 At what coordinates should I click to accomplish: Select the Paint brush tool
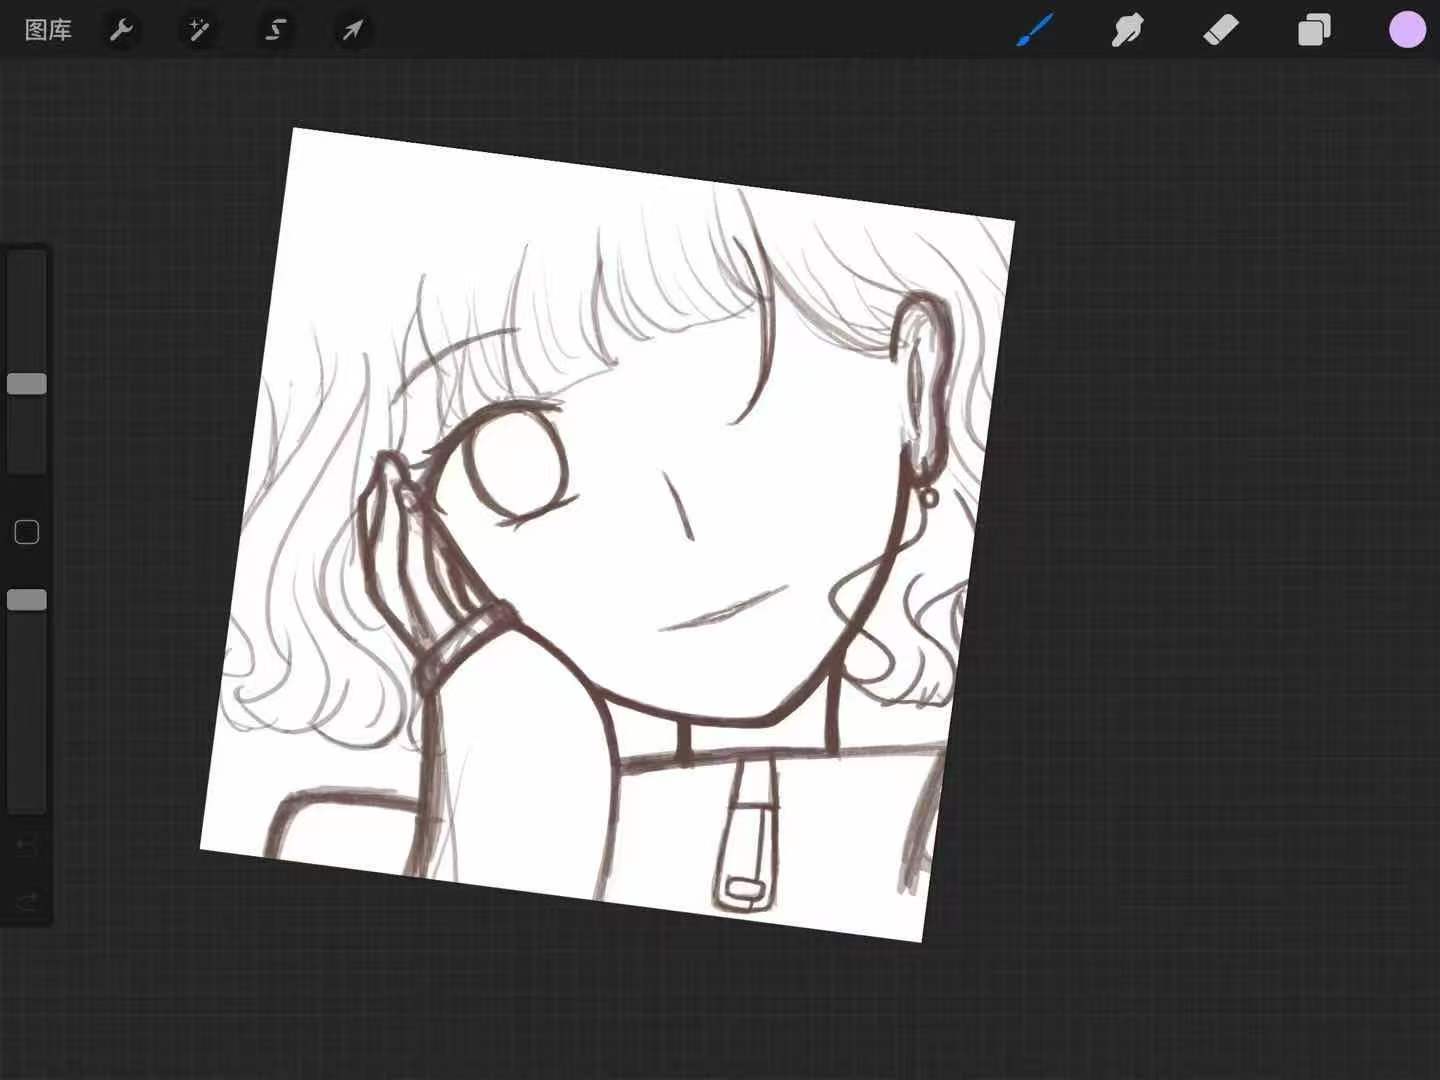(x=1034, y=30)
